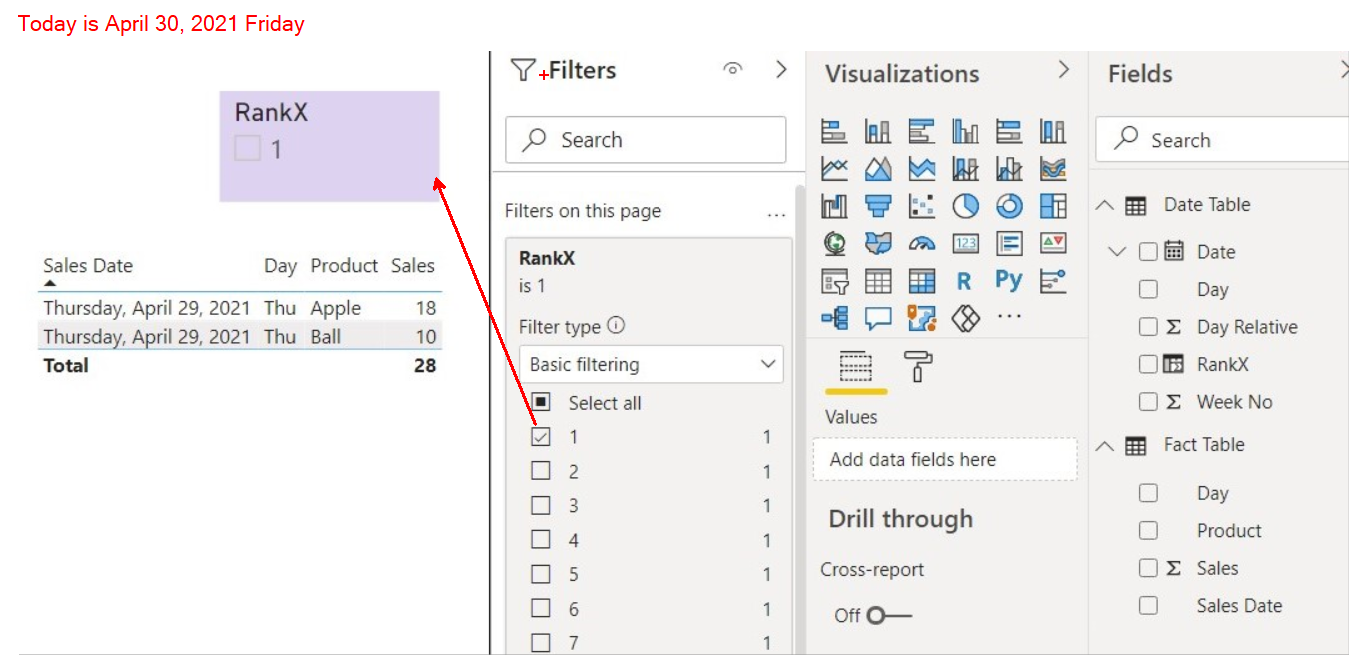This screenshot has width=1353, height=669.
Task: Collapse the Filters pane with chevron
Action: (782, 69)
